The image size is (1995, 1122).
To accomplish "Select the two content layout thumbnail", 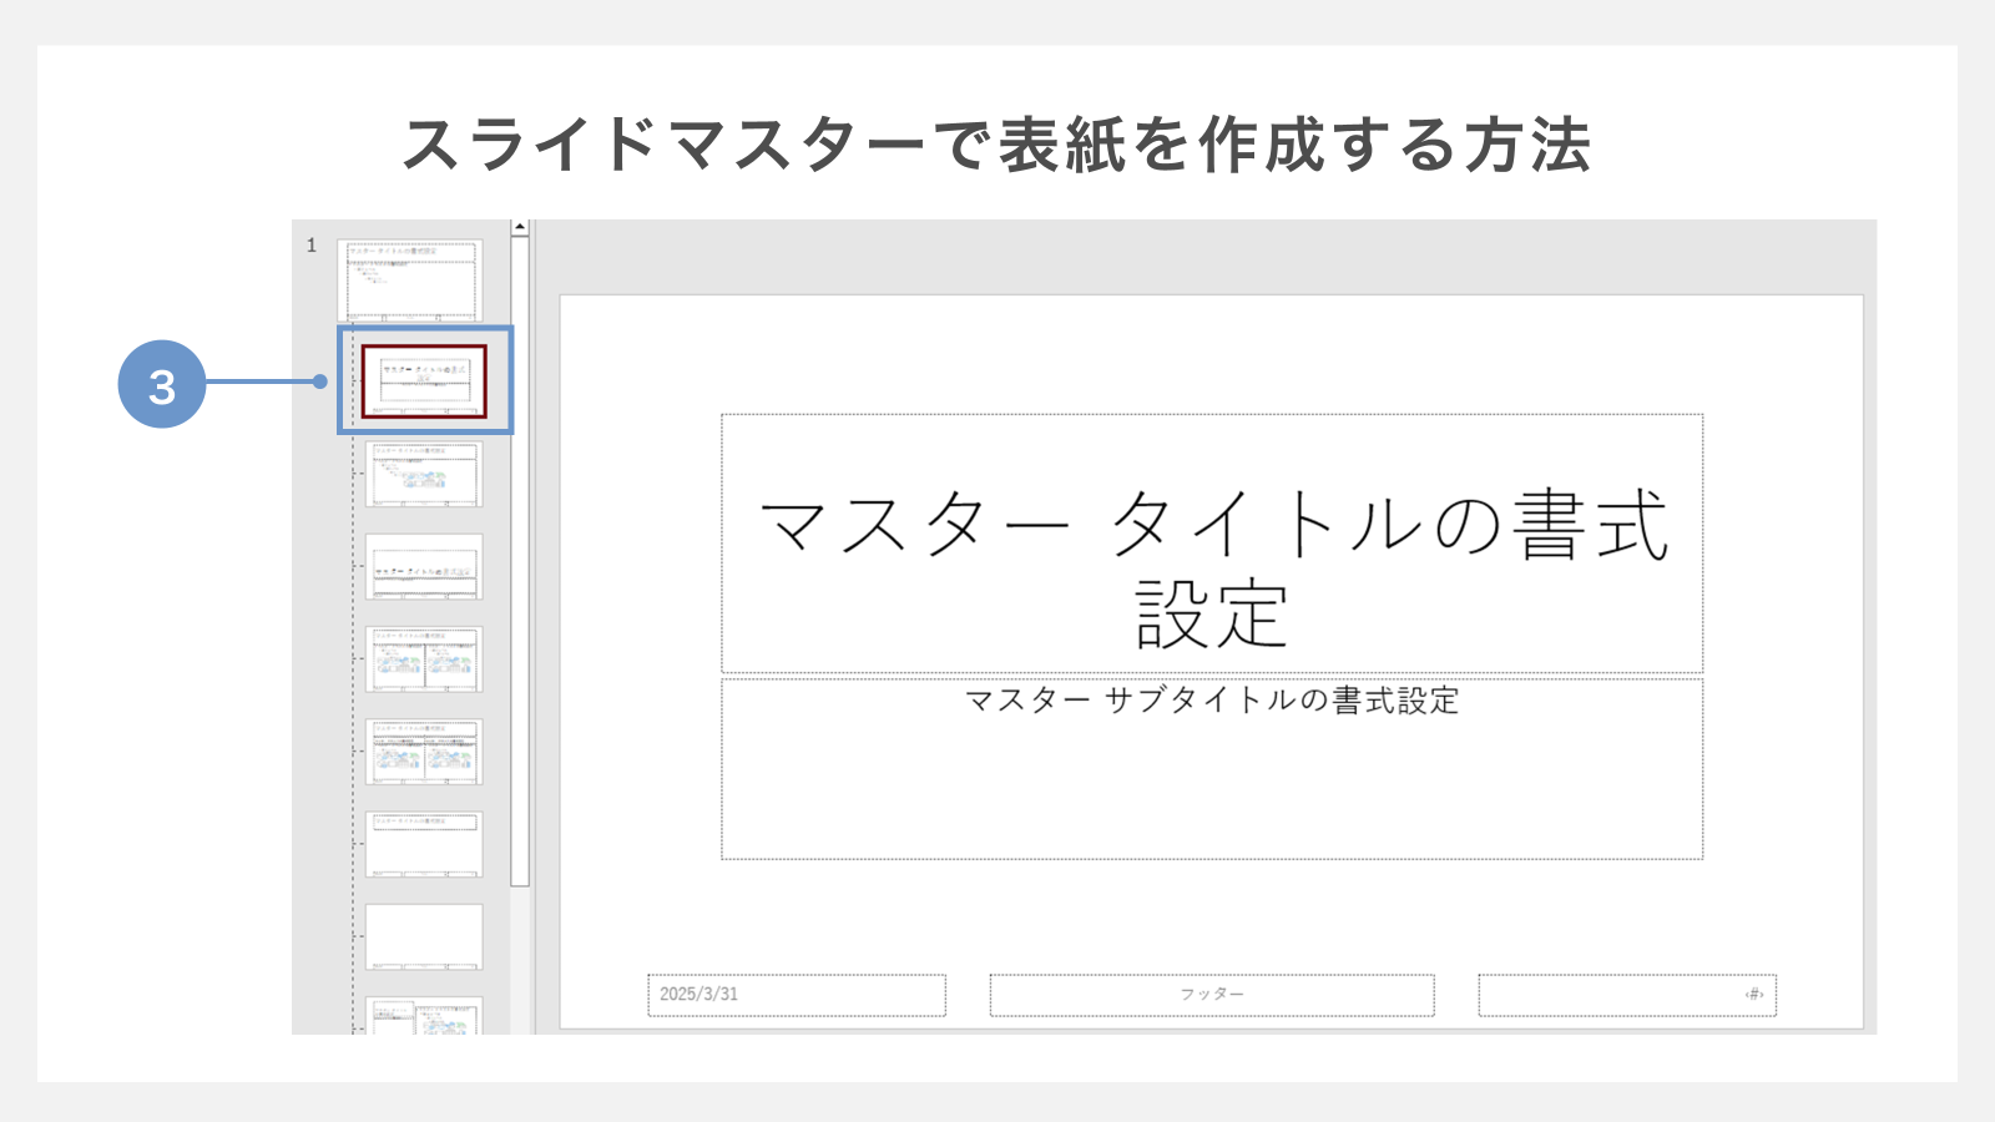I will tap(423, 657).
